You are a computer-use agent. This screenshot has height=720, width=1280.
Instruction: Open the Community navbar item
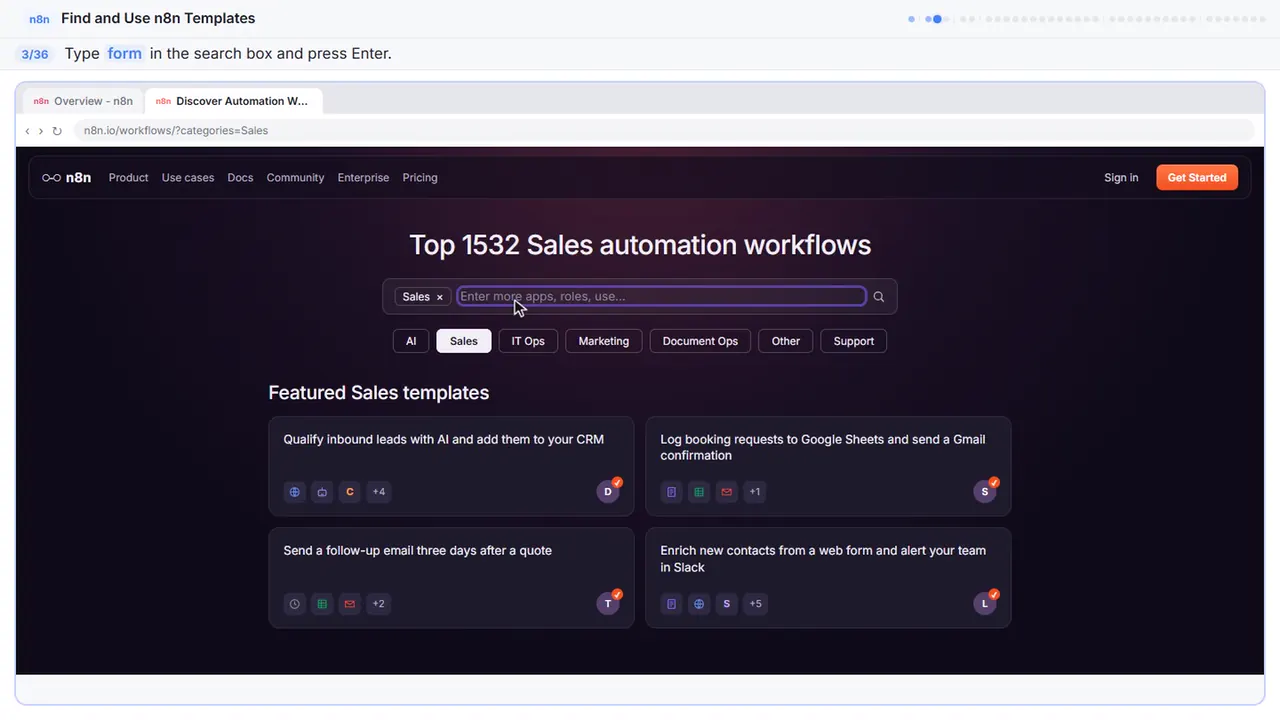pos(295,178)
